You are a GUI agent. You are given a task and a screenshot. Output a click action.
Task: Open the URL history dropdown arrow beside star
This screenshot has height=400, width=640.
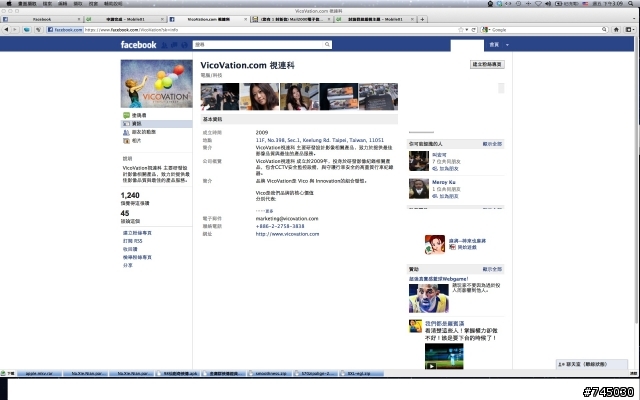[467, 29]
